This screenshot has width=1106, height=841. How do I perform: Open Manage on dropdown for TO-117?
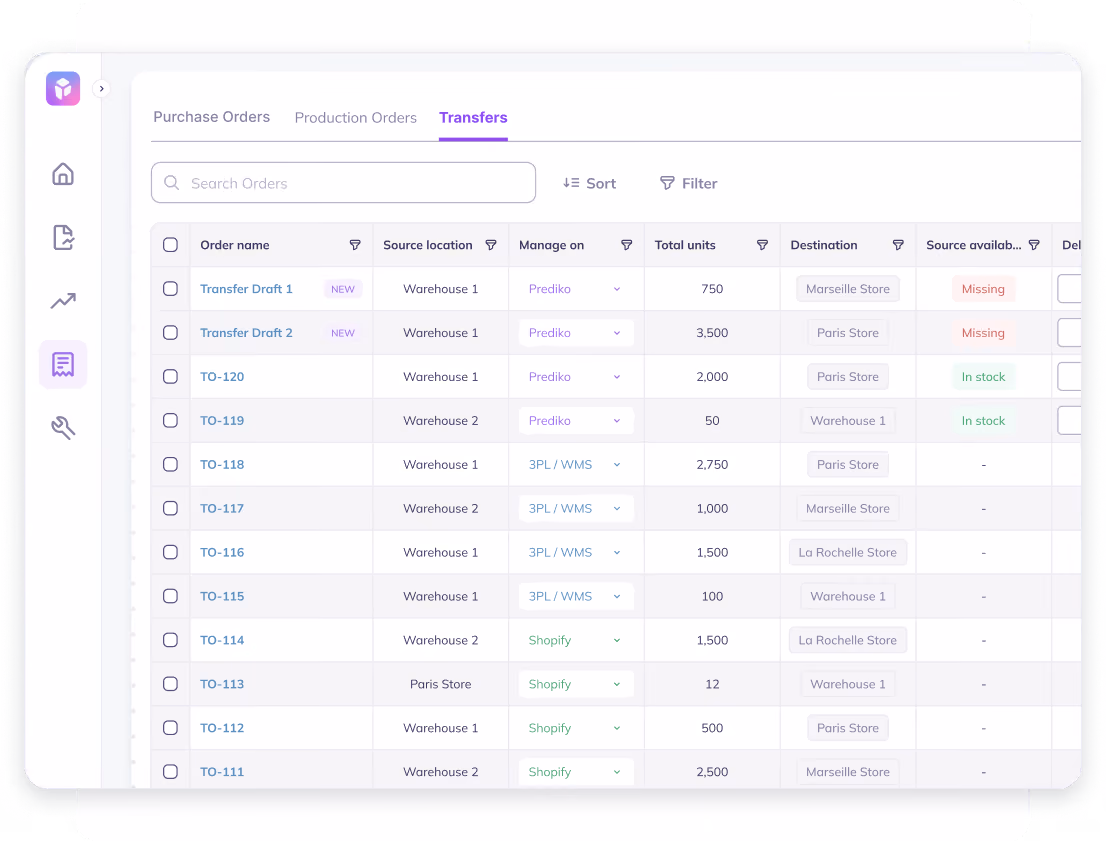click(x=576, y=508)
